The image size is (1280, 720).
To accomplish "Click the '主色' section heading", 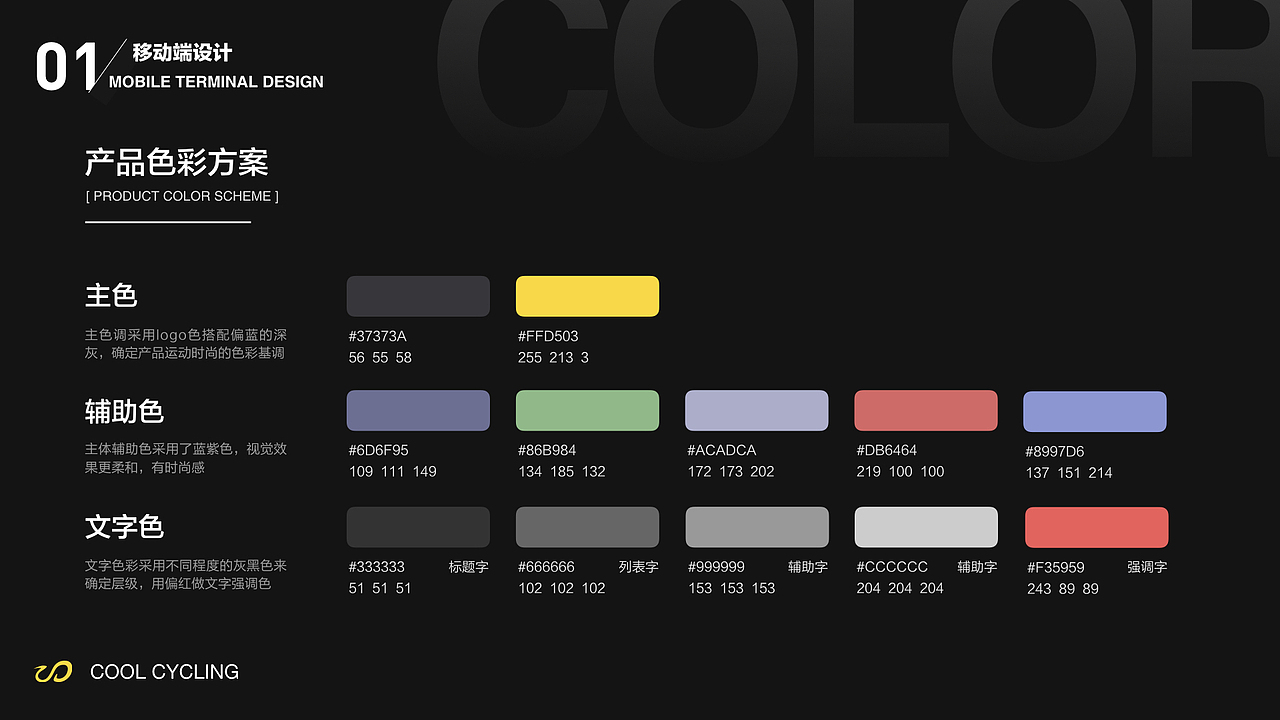I will click(x=111, y=296).
